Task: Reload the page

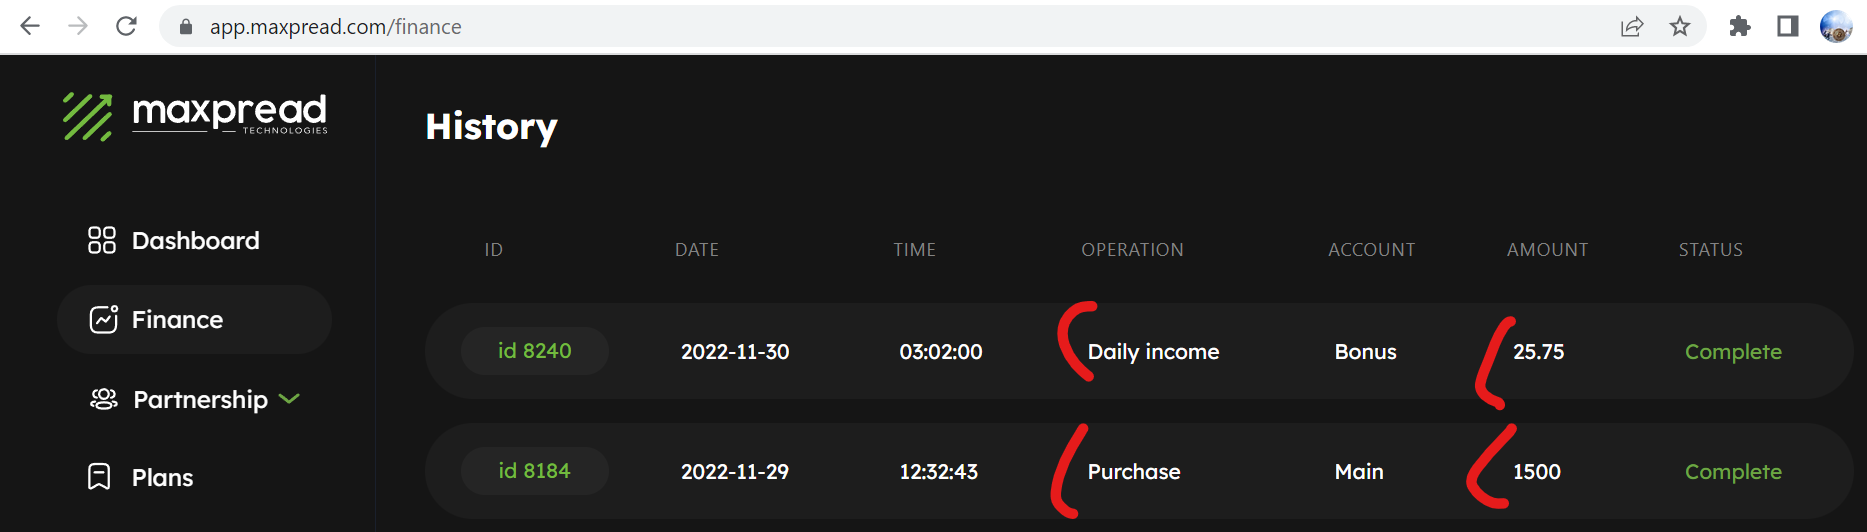Action: pyautogui.click(x=126, y=27)
